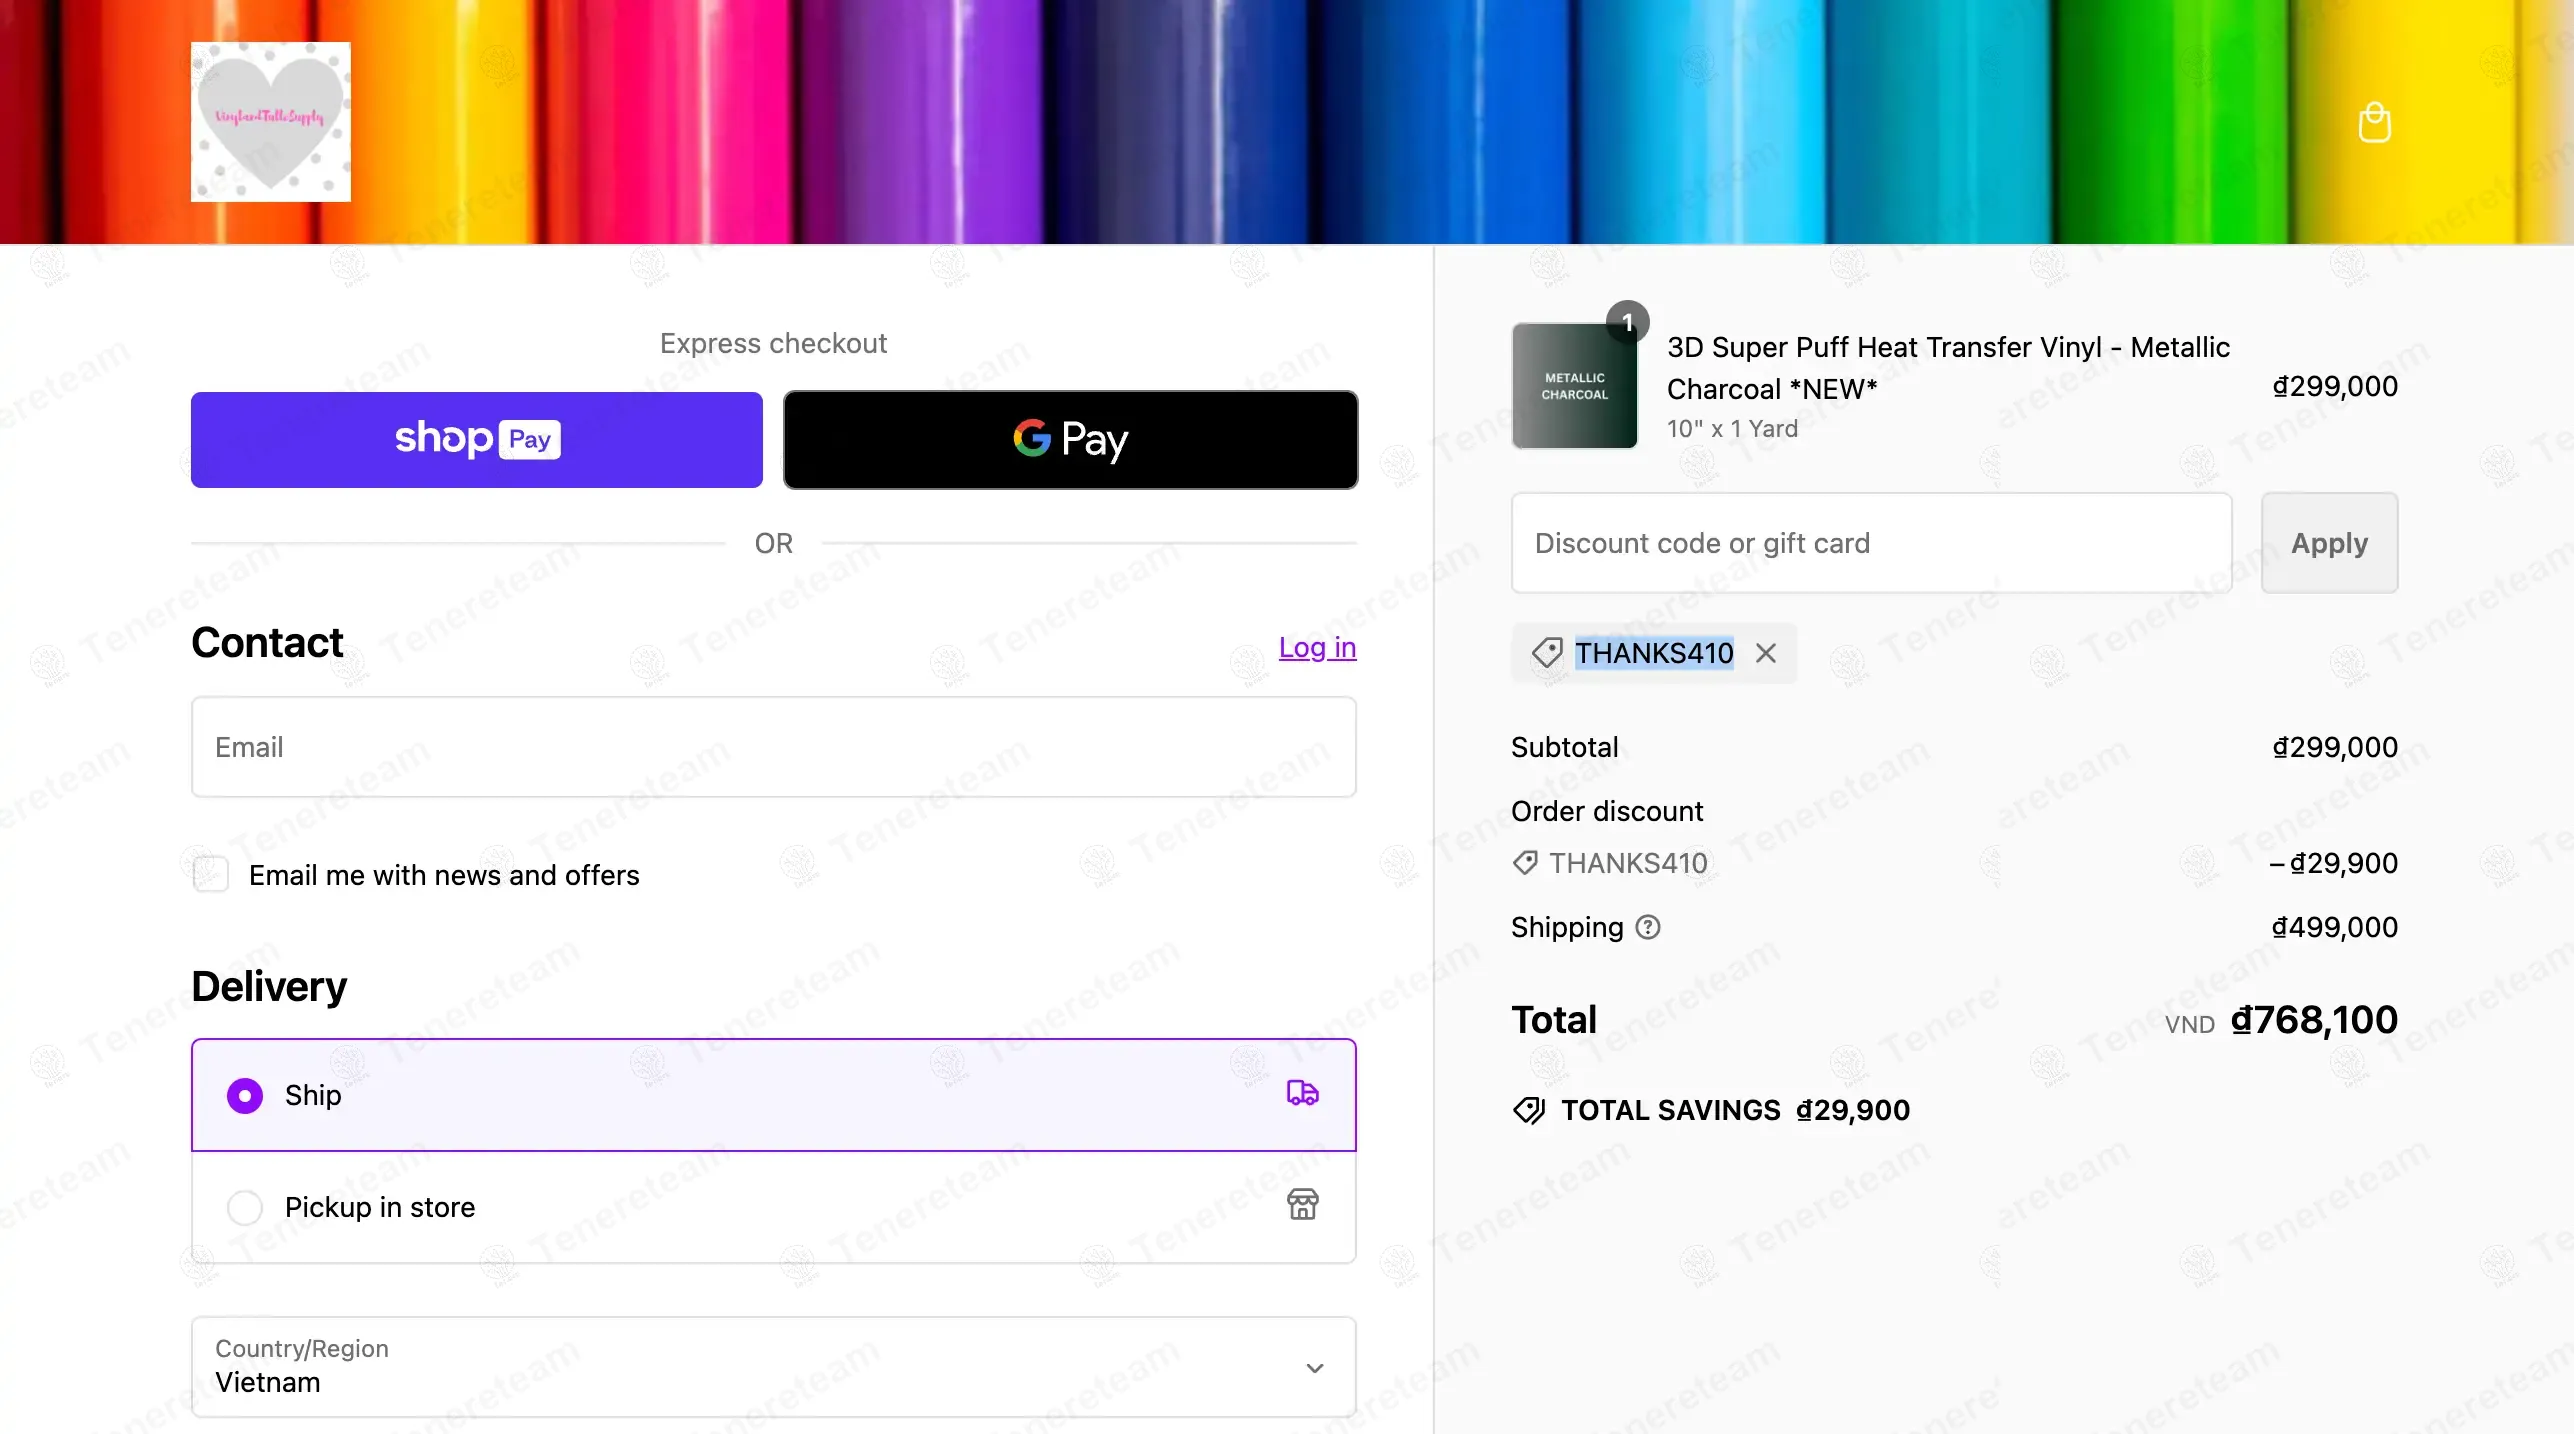Click the store logo heart image
2574x1434 pixels.
pos(271,122)
